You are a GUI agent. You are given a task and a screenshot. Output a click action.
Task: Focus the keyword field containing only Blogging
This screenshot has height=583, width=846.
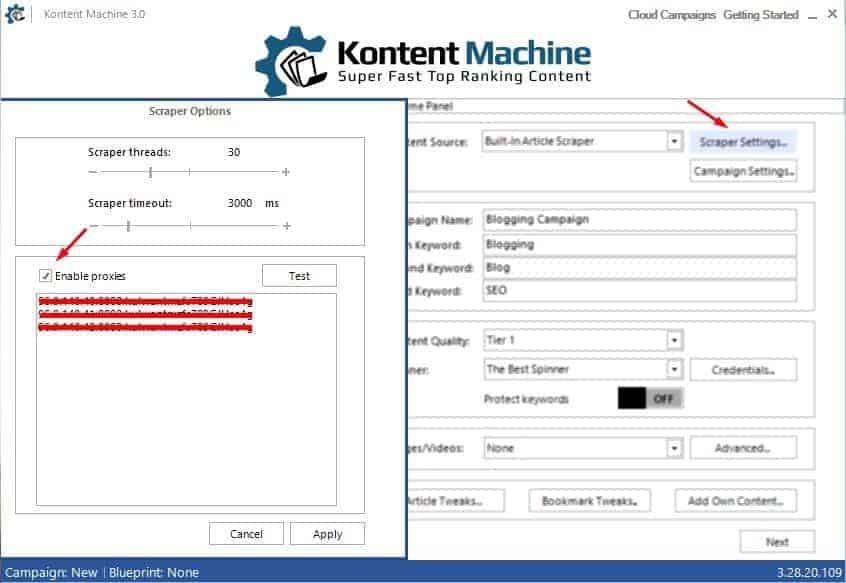(639, 244)
